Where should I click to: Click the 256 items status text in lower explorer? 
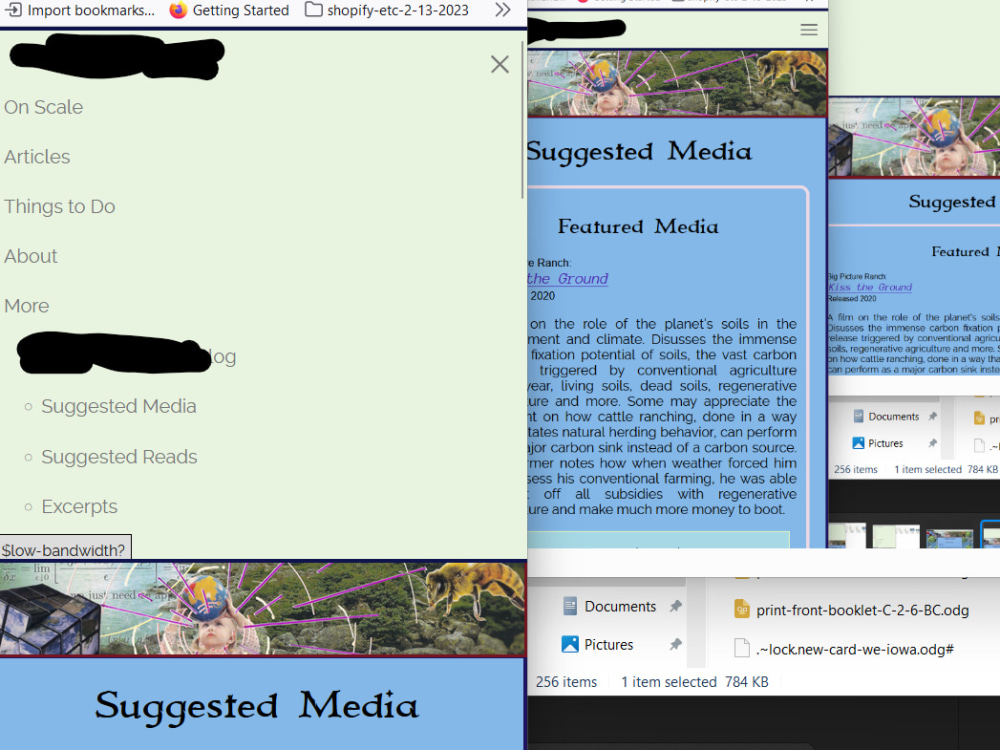click(x=566, y=682)
